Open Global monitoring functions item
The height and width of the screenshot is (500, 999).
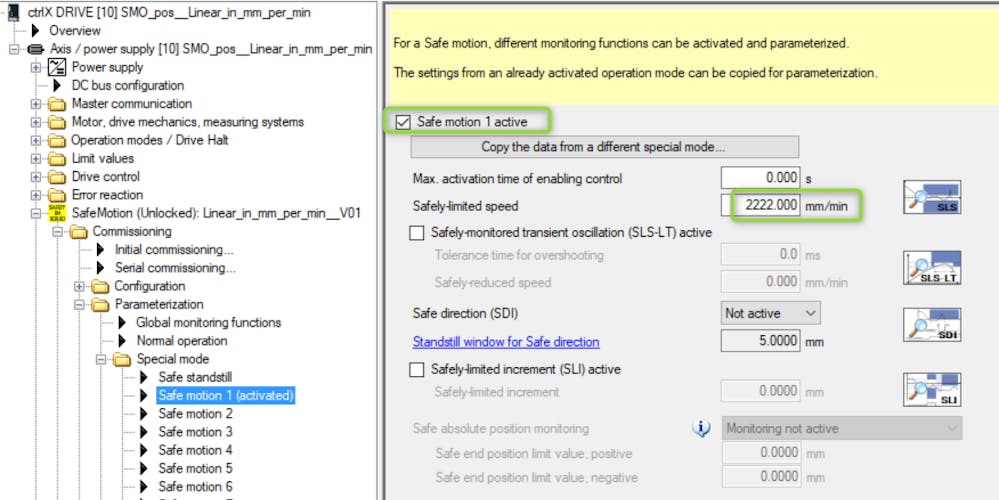[x=208, y=322]
